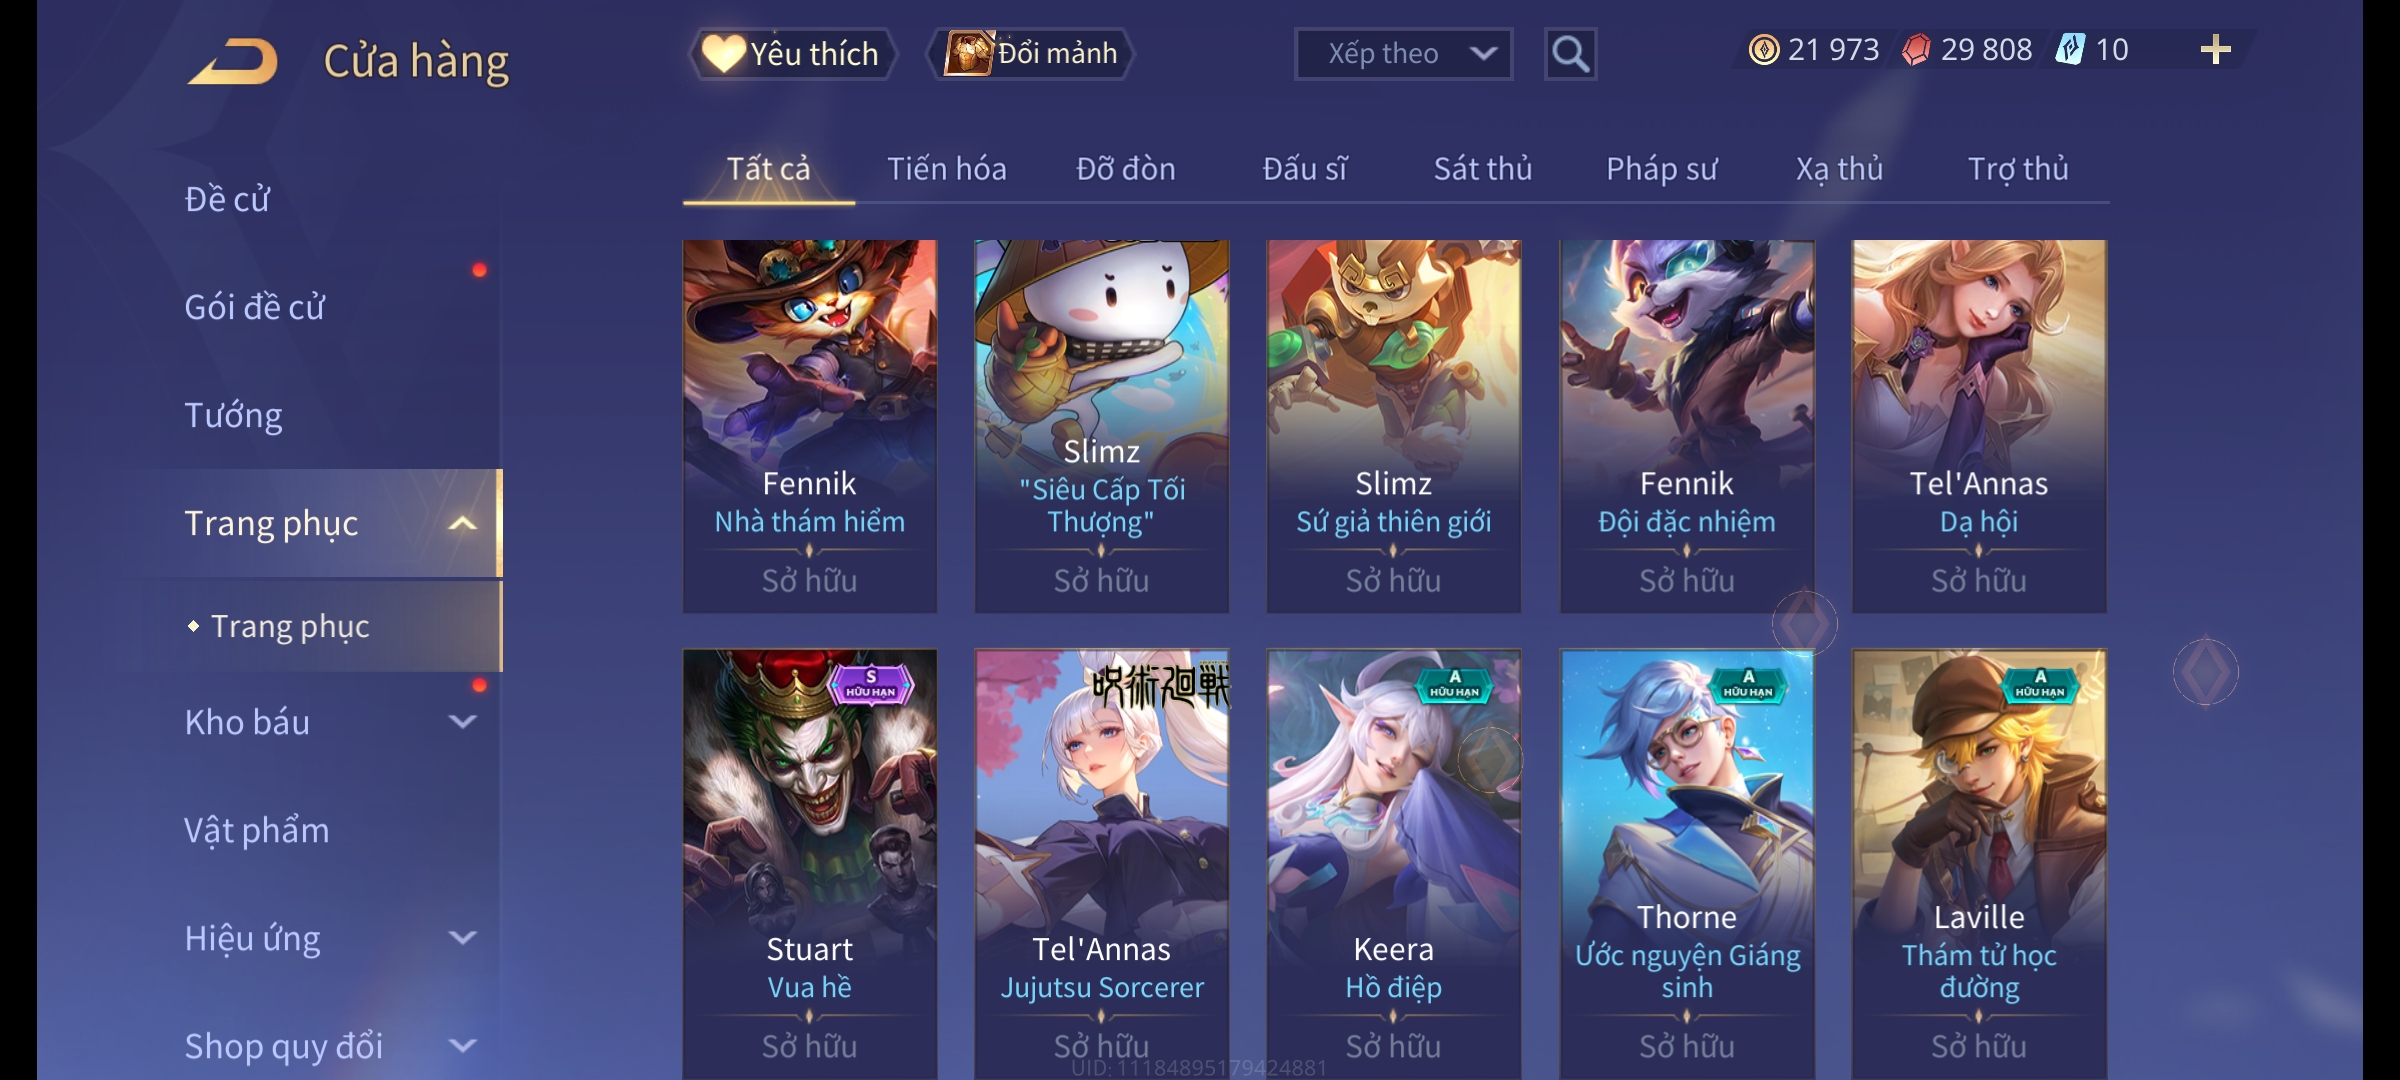Tap the plus icon to add currency

2216,50
